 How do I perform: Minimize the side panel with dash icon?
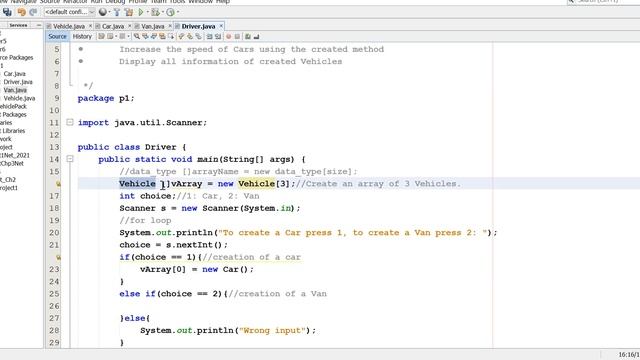39,25
